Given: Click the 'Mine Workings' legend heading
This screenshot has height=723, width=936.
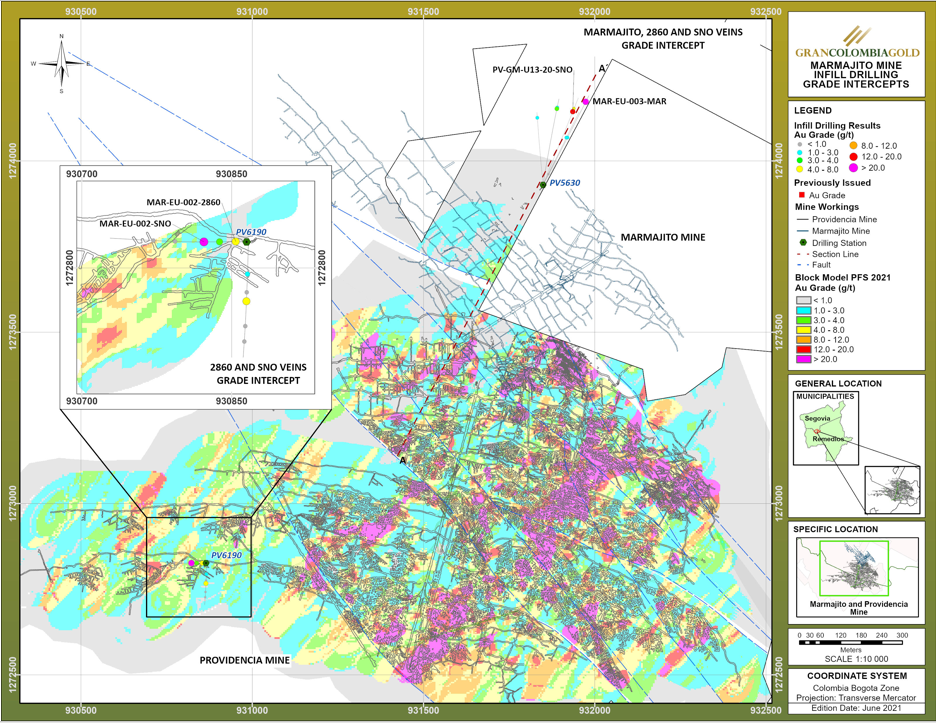Looking at the screenshot, I should (827, 207).
